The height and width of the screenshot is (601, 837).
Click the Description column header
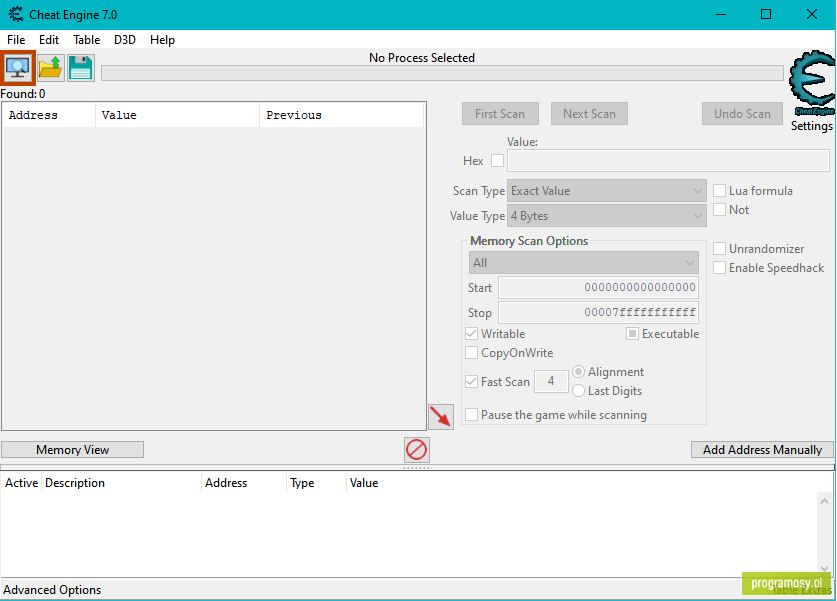pyautogui.click(x=121, y=483)
